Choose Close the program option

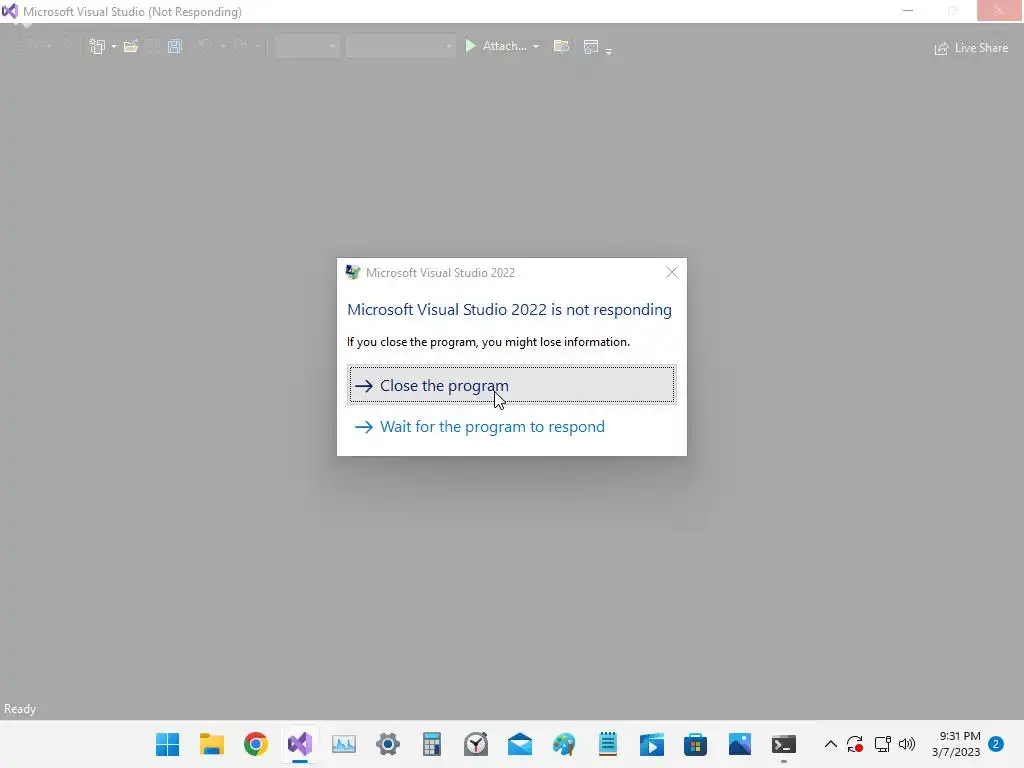tap(512, 385)
